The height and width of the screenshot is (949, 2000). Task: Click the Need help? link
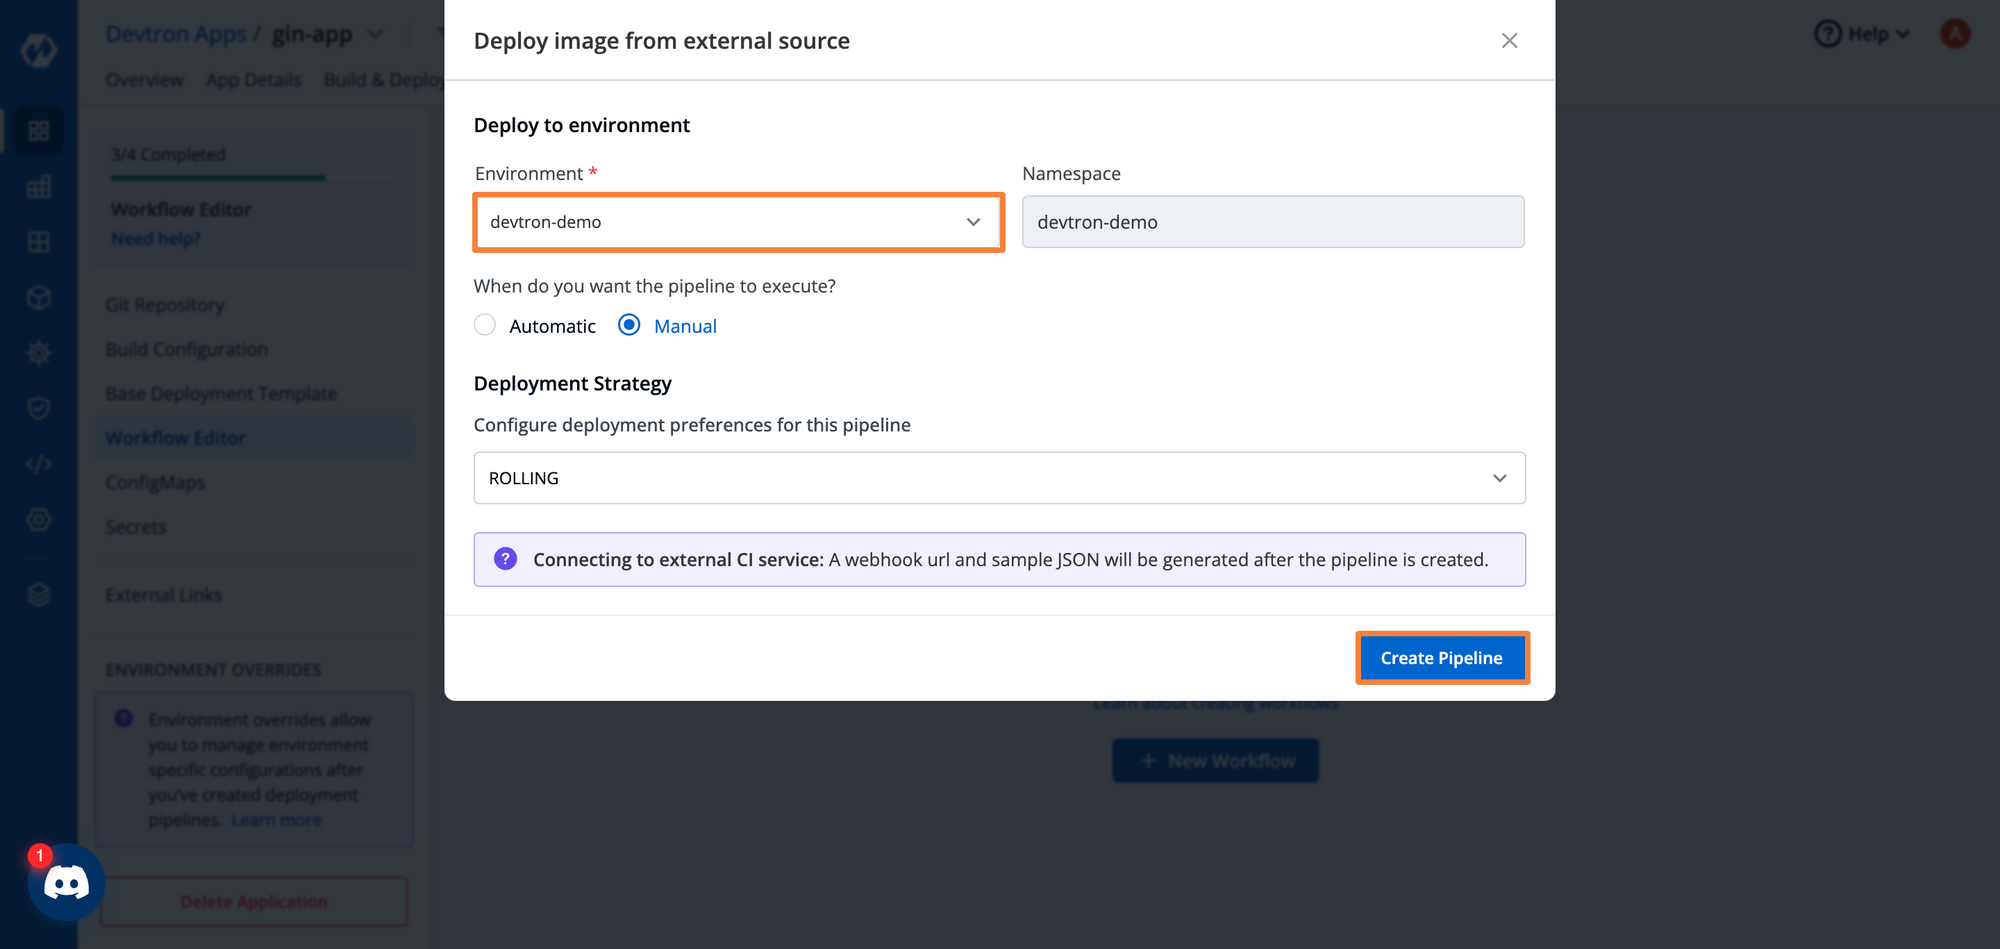[x=156, y=239]
